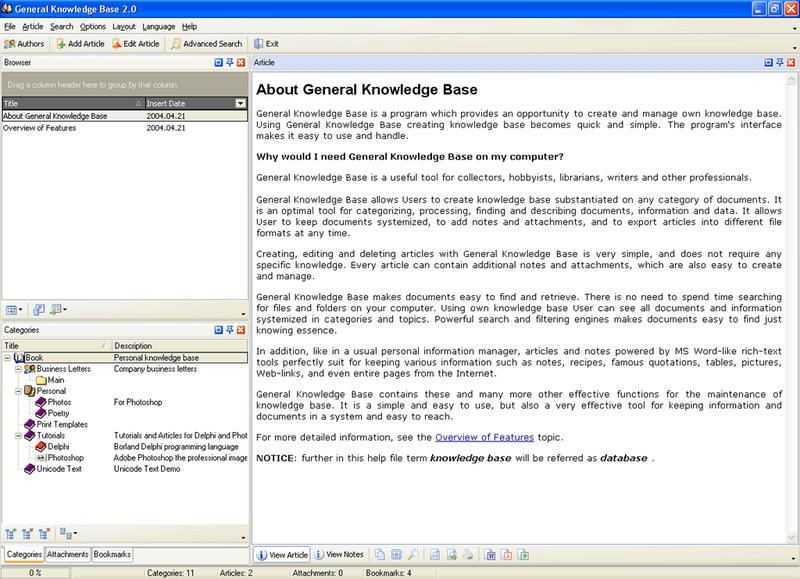Export article to PDF
This screenshot has width=800, height=579.
pos(507,555)
